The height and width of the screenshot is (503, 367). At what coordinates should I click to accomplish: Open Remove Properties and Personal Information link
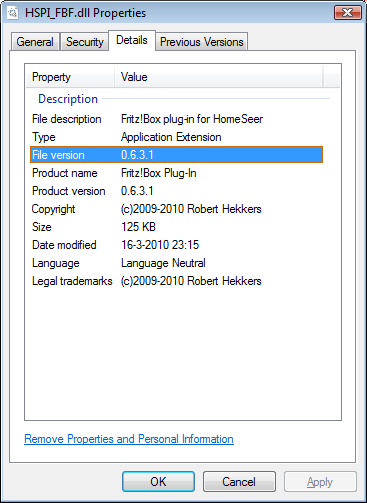(x=129, y=439)
